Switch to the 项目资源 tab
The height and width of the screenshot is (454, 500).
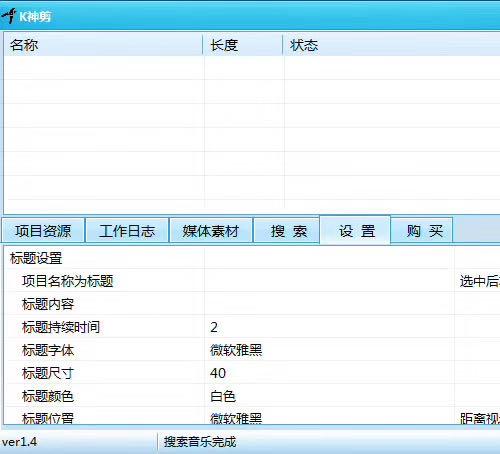(43, 231)
